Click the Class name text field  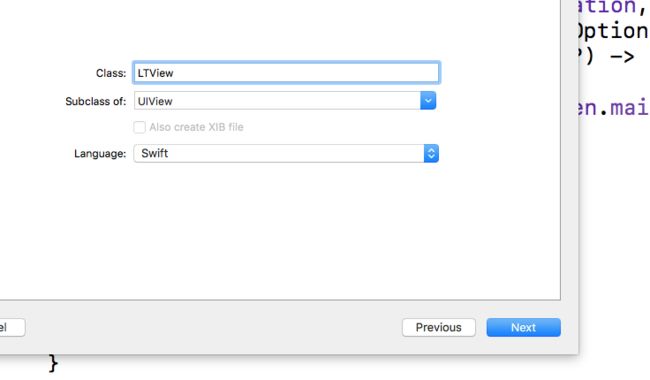(x=286, y=73)
